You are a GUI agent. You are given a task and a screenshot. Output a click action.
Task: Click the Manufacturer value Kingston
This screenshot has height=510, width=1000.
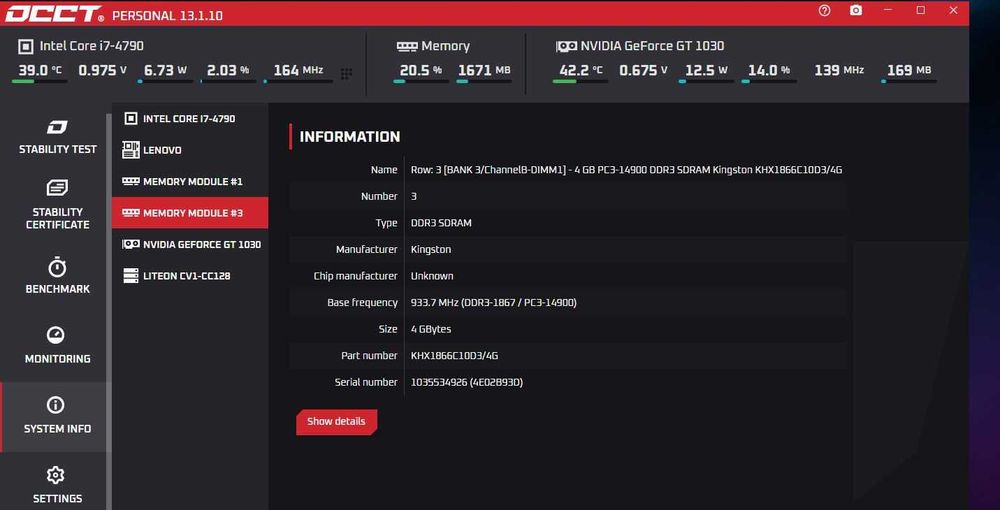pyautogui.click(x=431, y=249)
